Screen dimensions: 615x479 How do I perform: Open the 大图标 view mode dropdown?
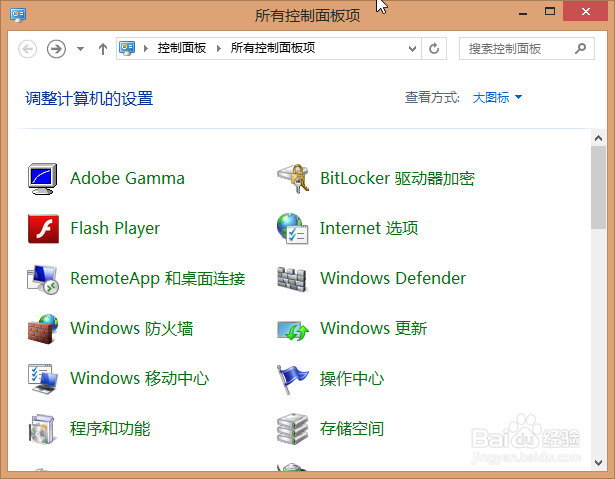497,97
